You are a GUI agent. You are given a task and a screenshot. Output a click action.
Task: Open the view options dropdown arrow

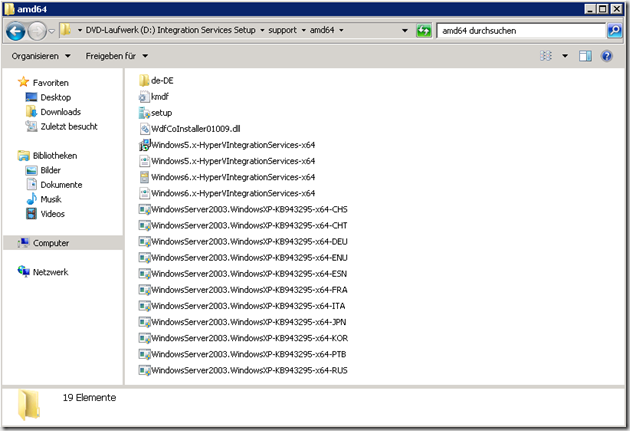coord(565,56)
